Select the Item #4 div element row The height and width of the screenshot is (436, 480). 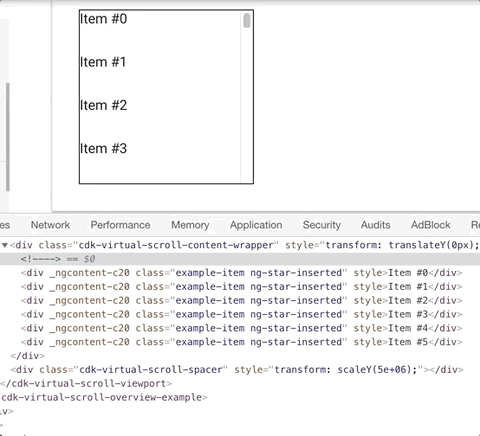tap(242, 328)
